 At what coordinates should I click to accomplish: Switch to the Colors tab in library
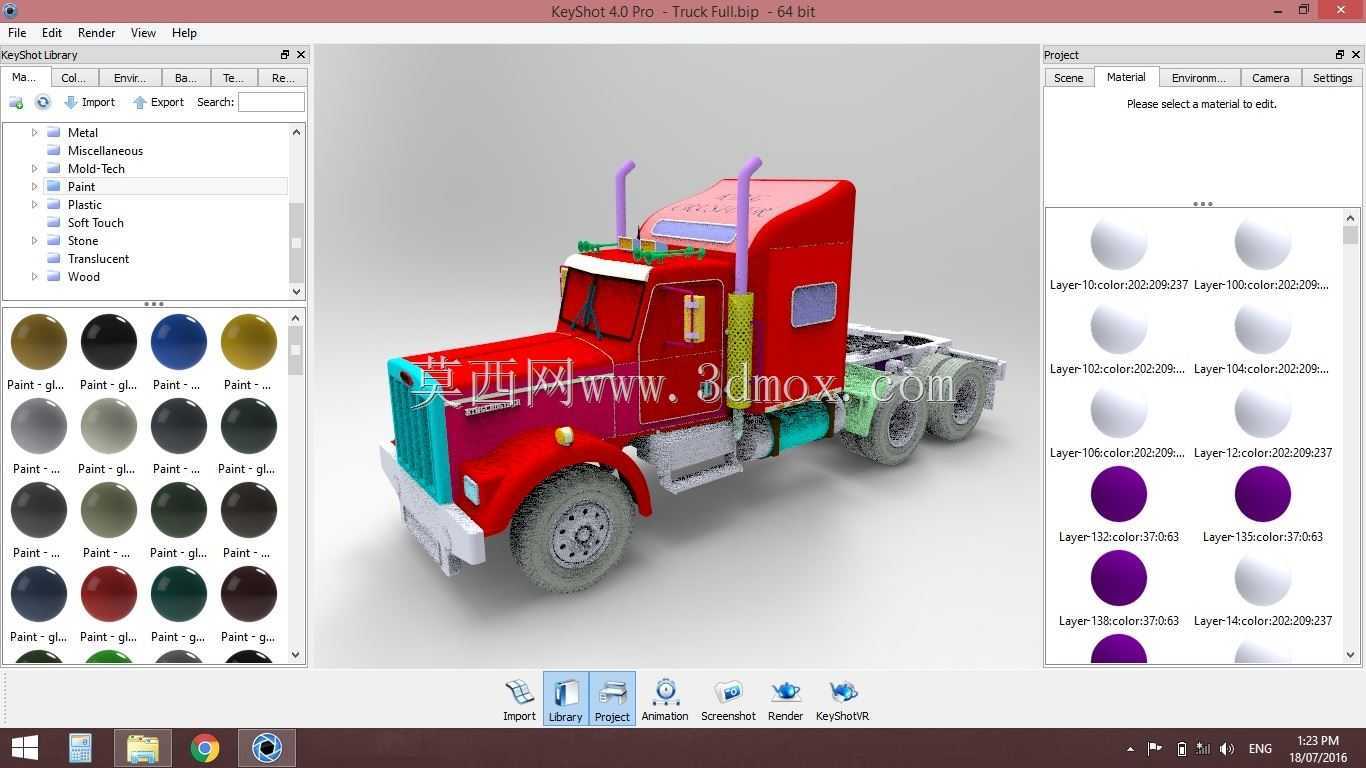(73, 78)
